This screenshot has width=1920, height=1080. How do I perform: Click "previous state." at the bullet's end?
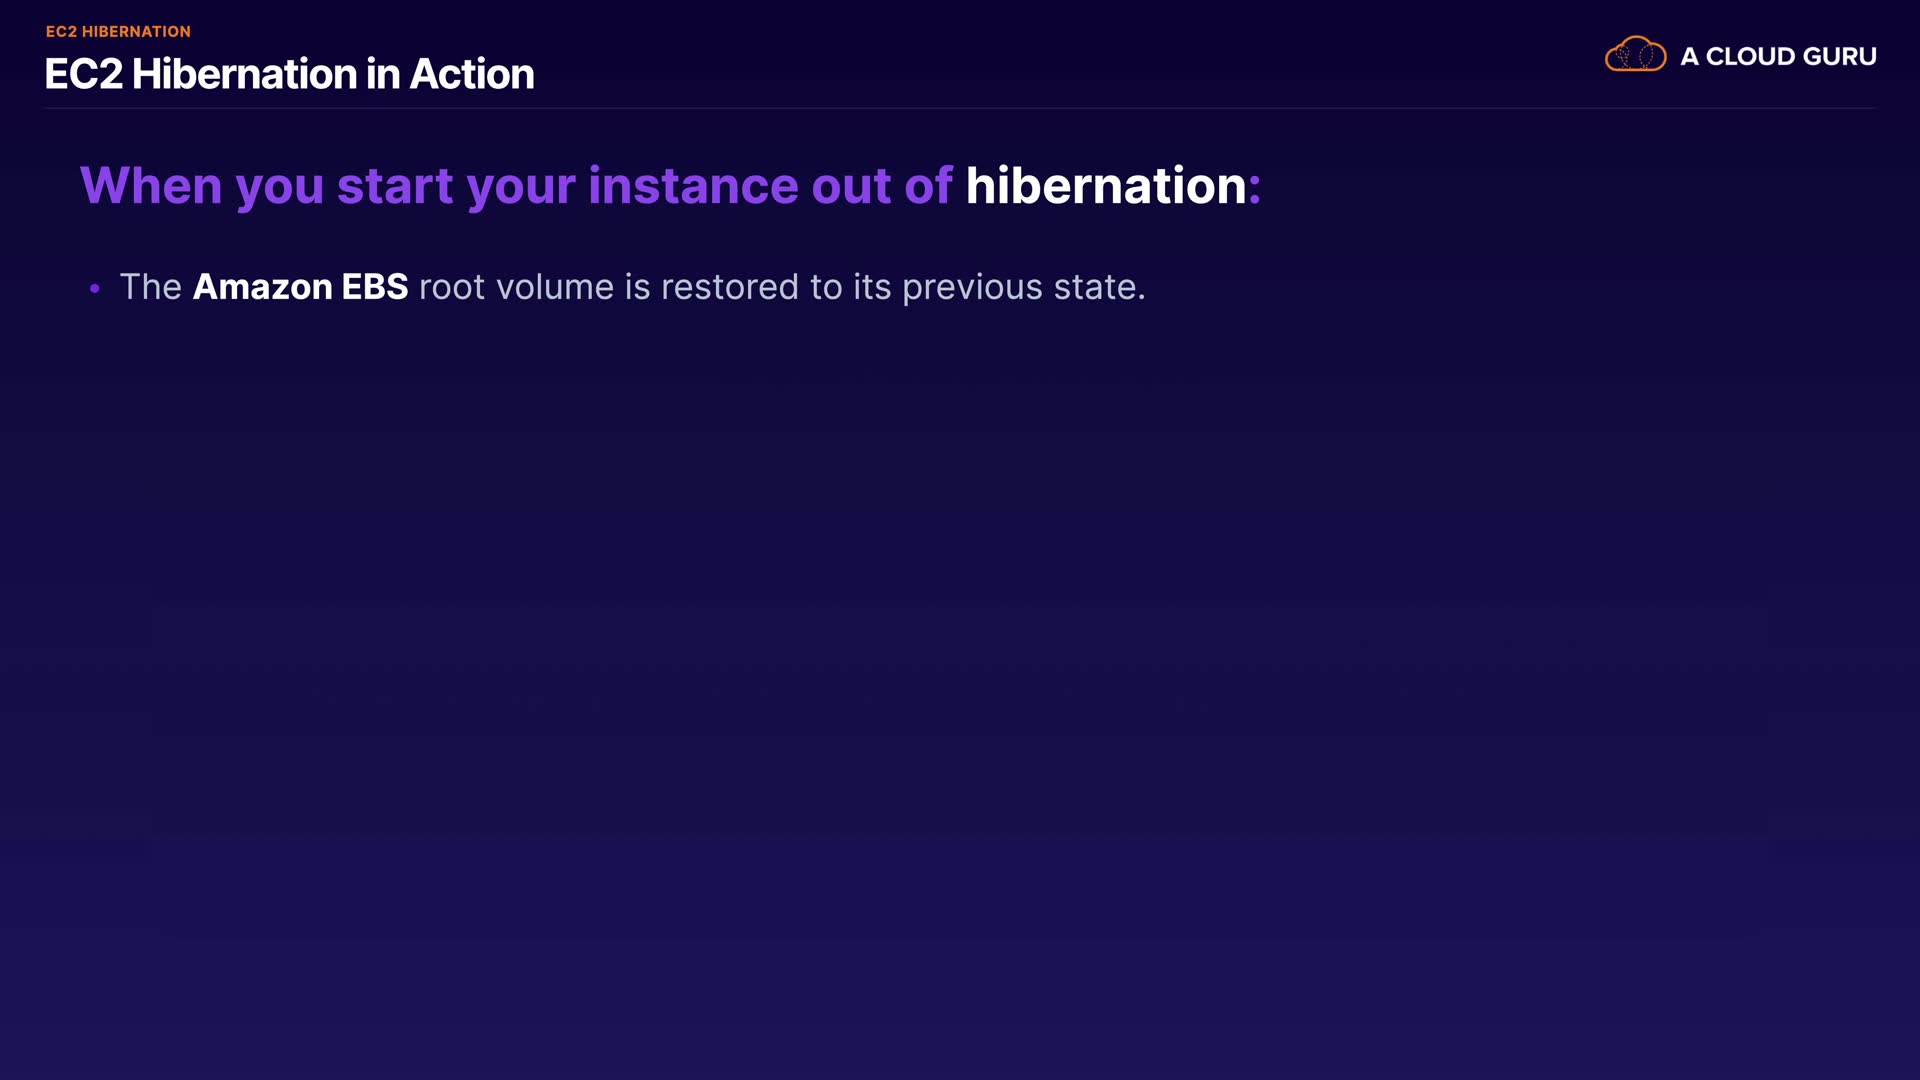pos(1023,287)
